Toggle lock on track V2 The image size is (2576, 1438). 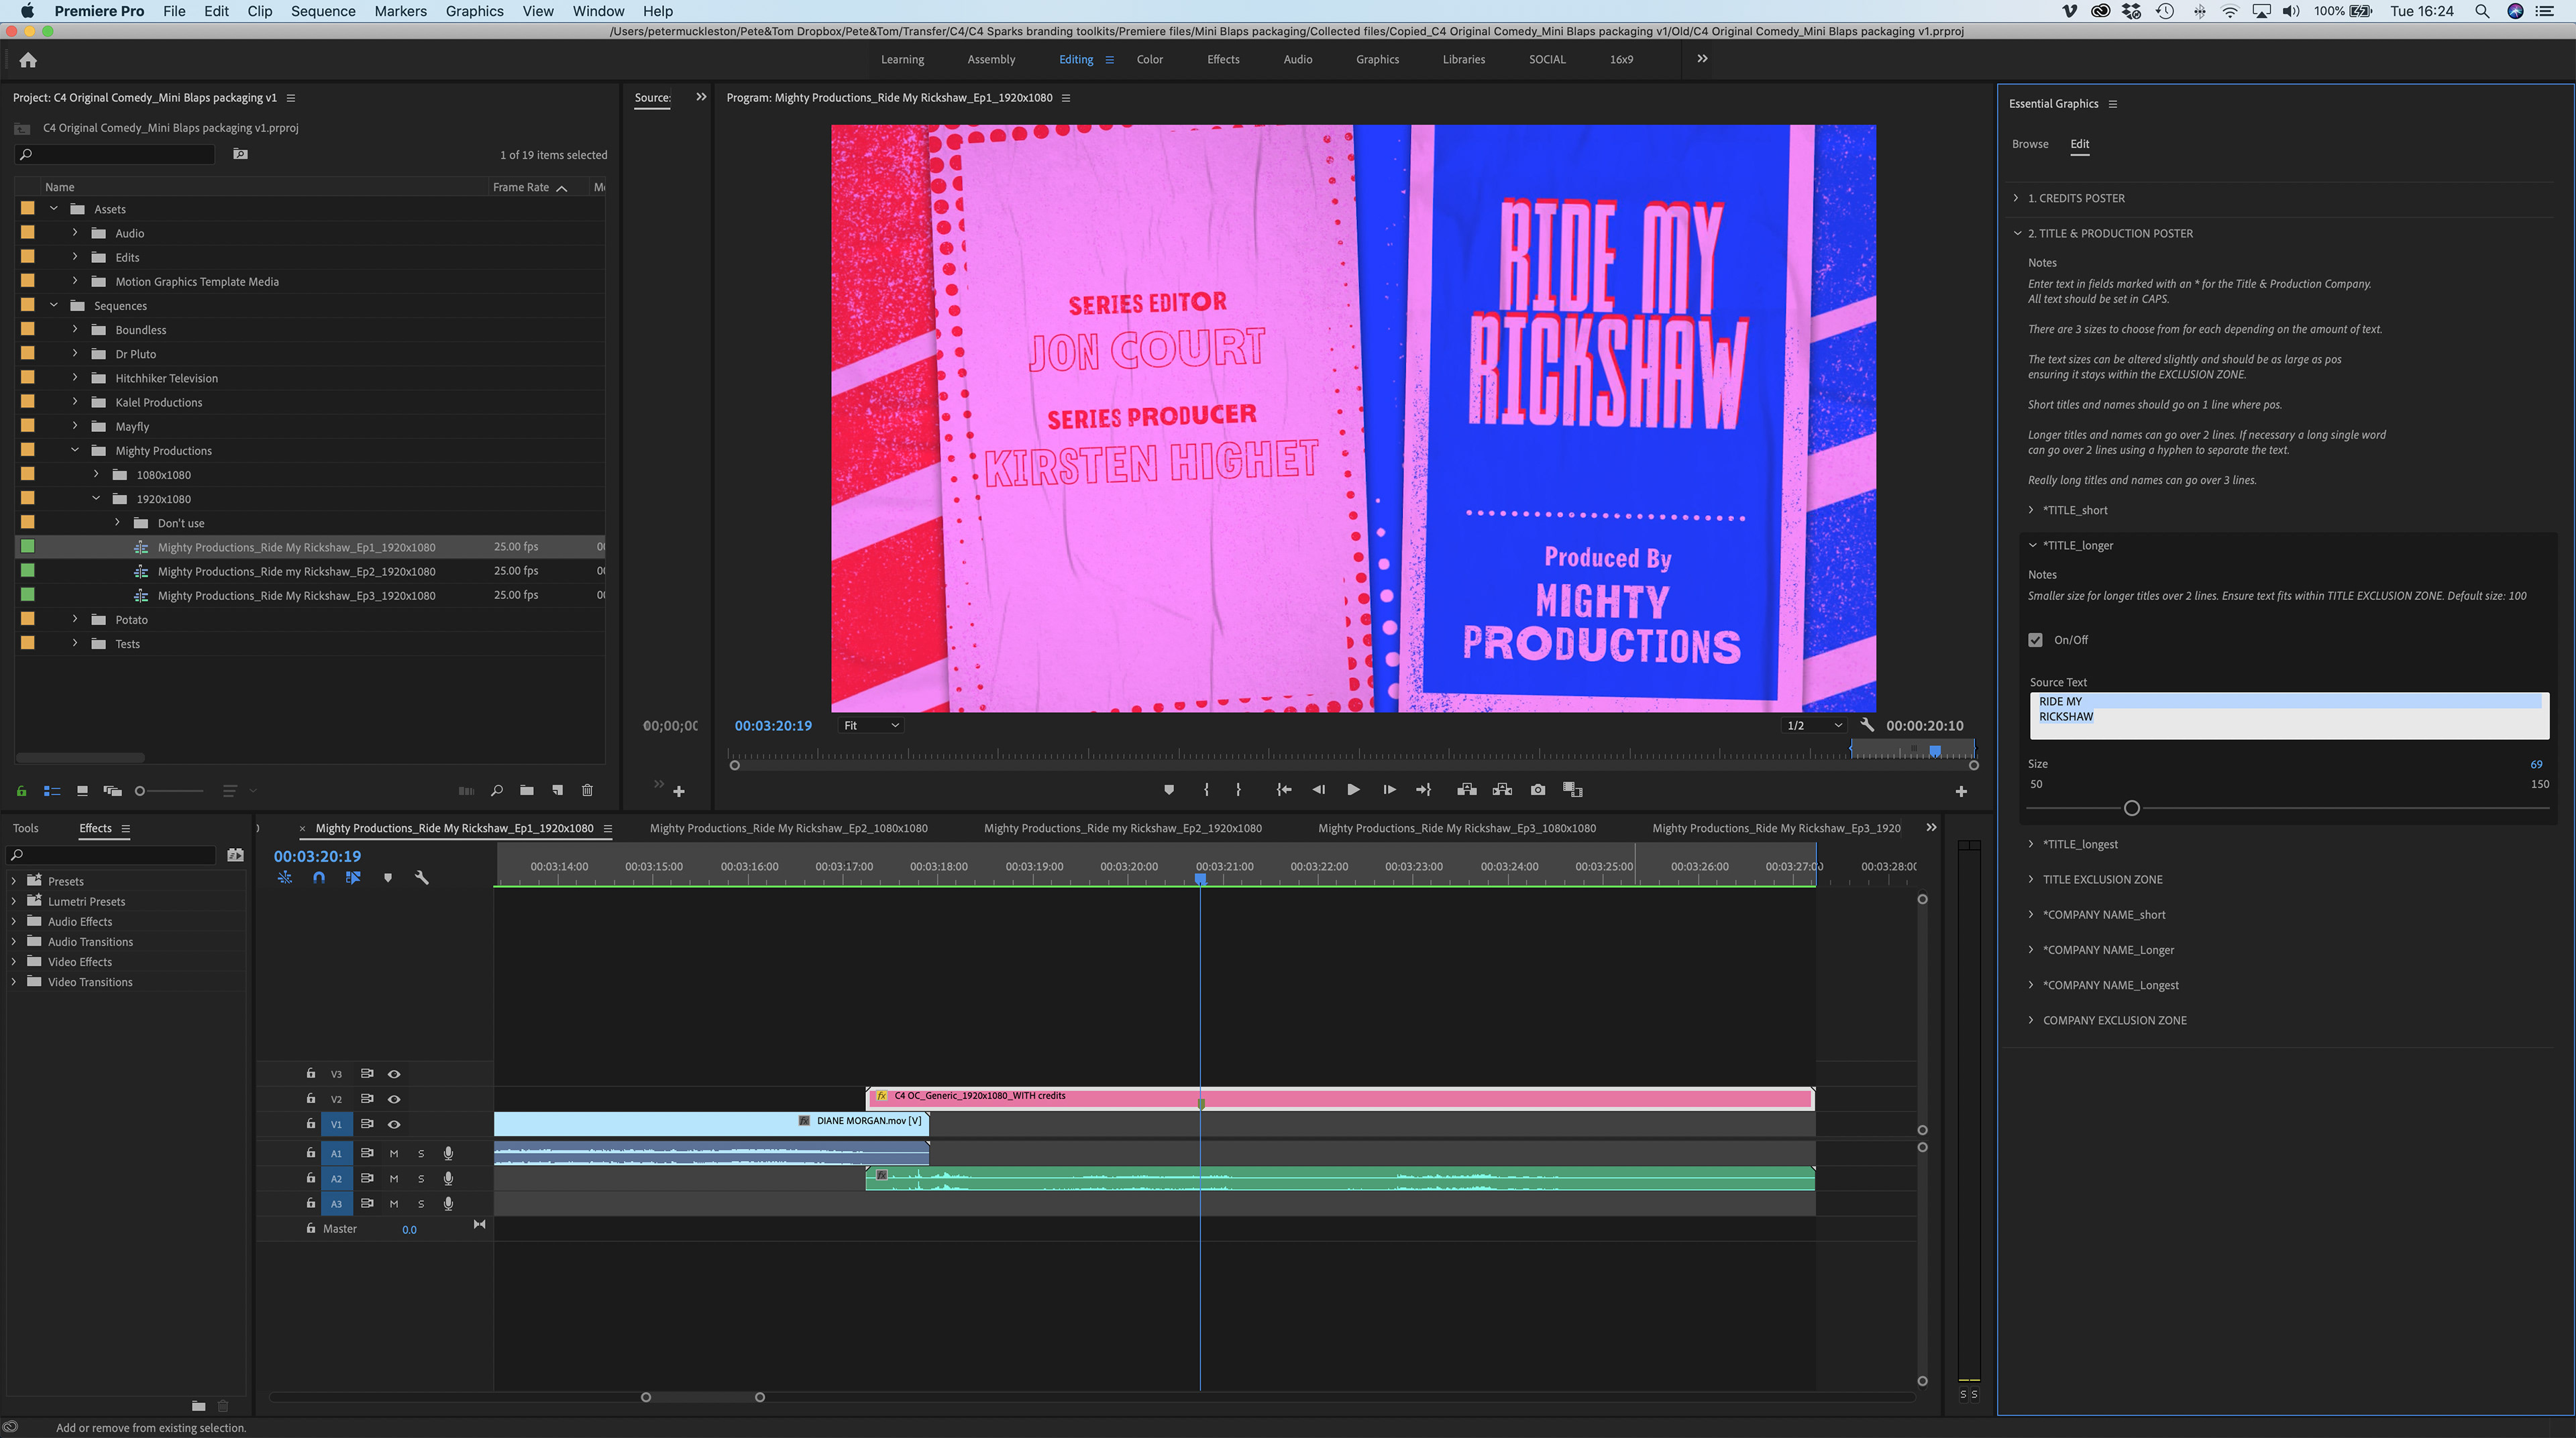(x=311, y=1098)
